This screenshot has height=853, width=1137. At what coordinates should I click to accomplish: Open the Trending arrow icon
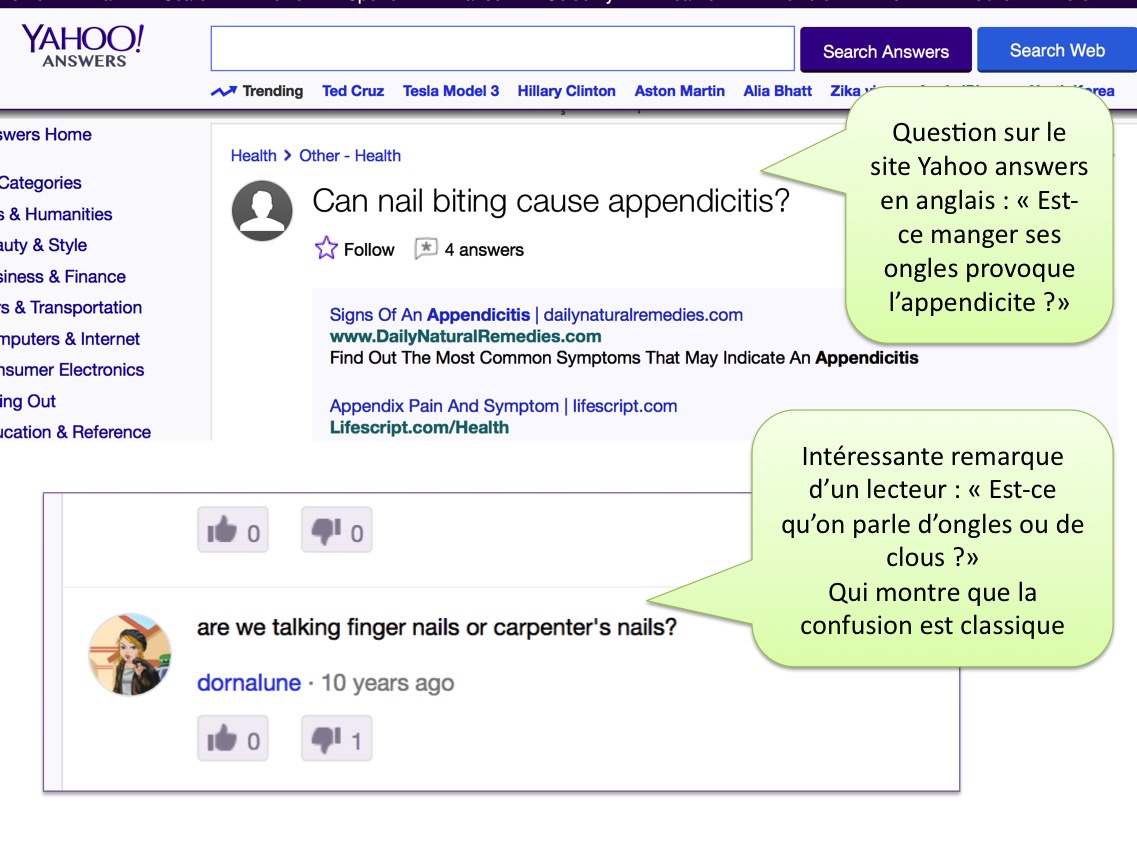point(223,91)
